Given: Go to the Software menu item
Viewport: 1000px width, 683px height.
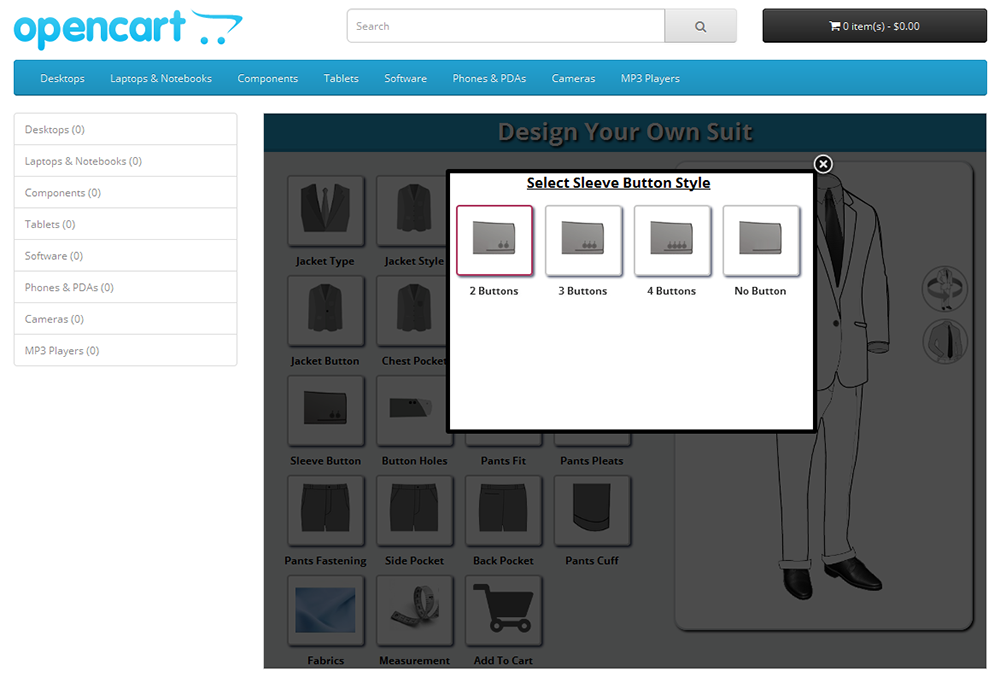Looking at the screenshot, I should 406,78.
